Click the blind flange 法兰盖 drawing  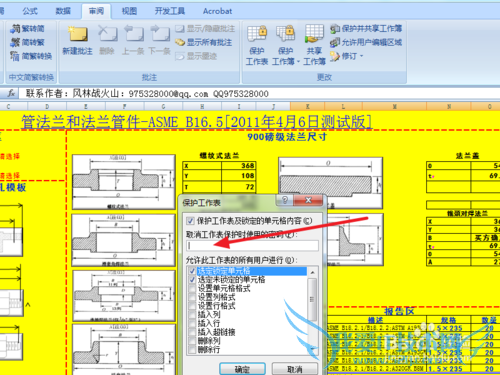coord(330,182)
